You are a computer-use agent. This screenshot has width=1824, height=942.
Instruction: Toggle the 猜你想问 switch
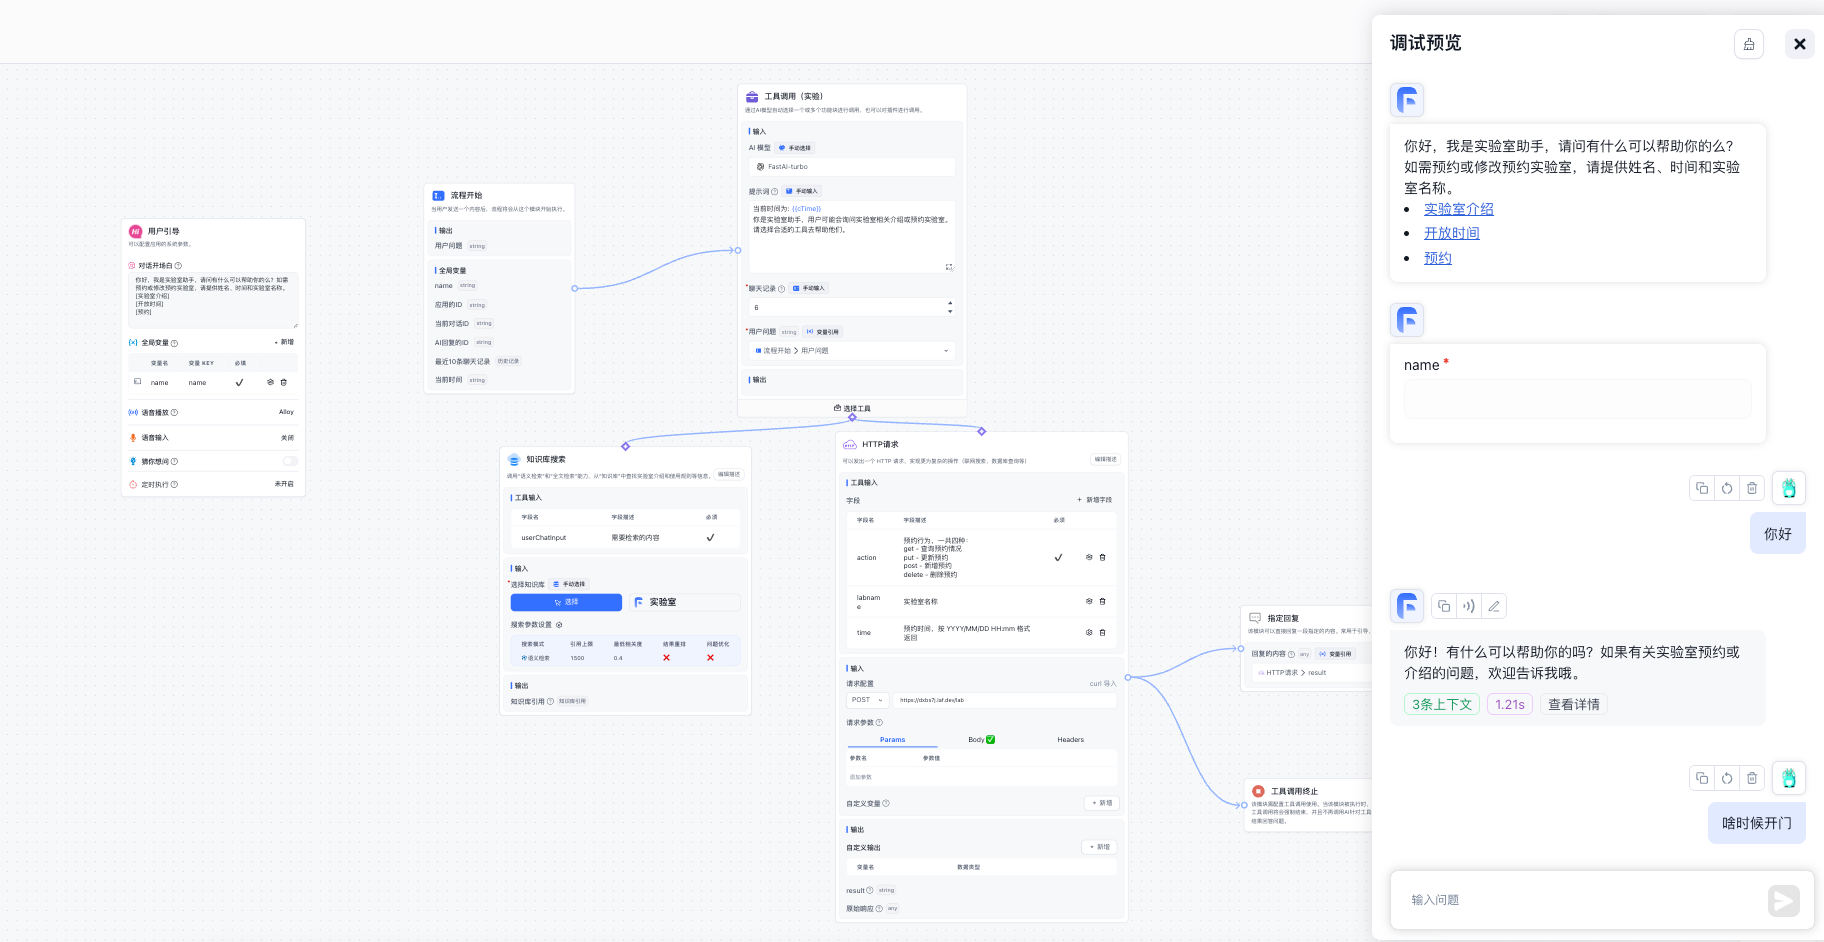click(x=290, y=461)
